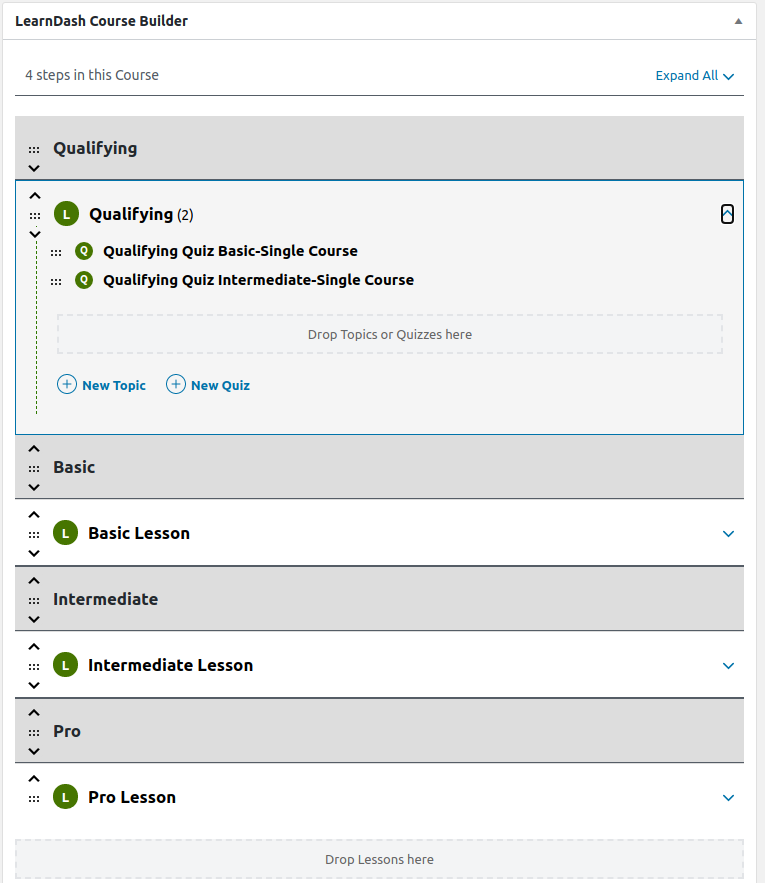
Task: Expand the Basic Lesson row
Action: pyautogui.click(x=728, y=533)
